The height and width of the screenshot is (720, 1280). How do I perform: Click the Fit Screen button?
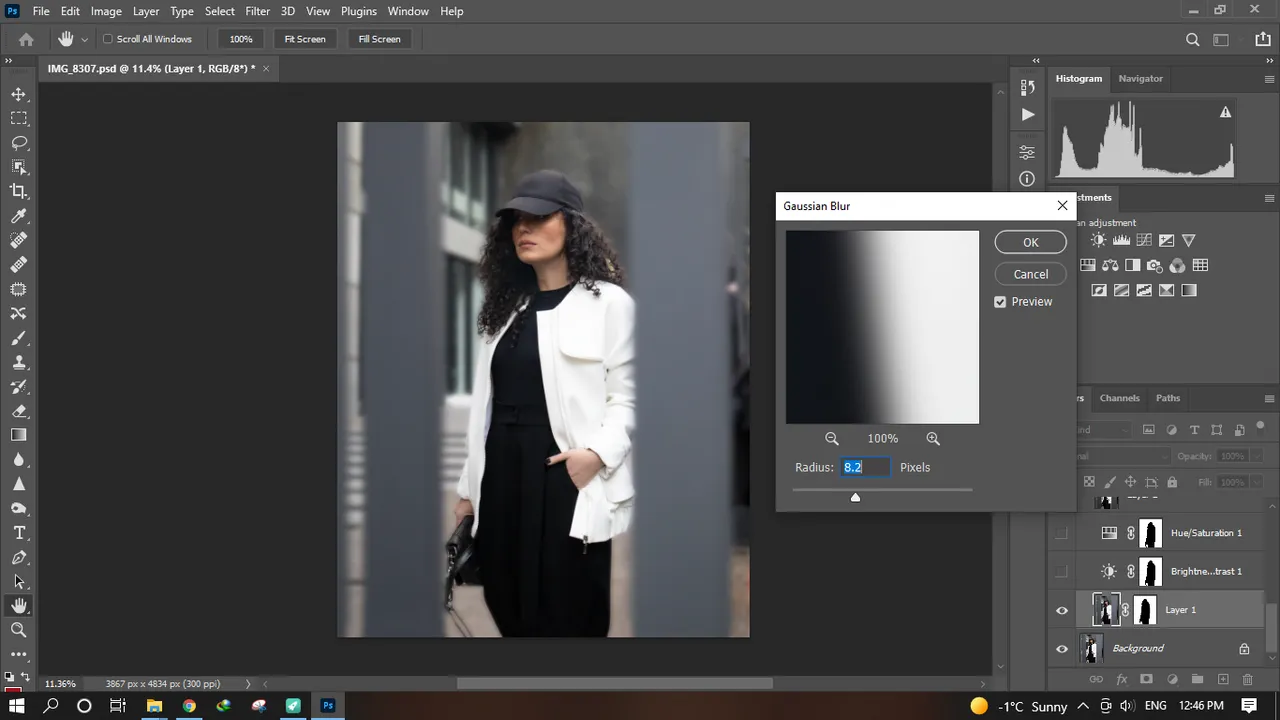click(305, 39)
